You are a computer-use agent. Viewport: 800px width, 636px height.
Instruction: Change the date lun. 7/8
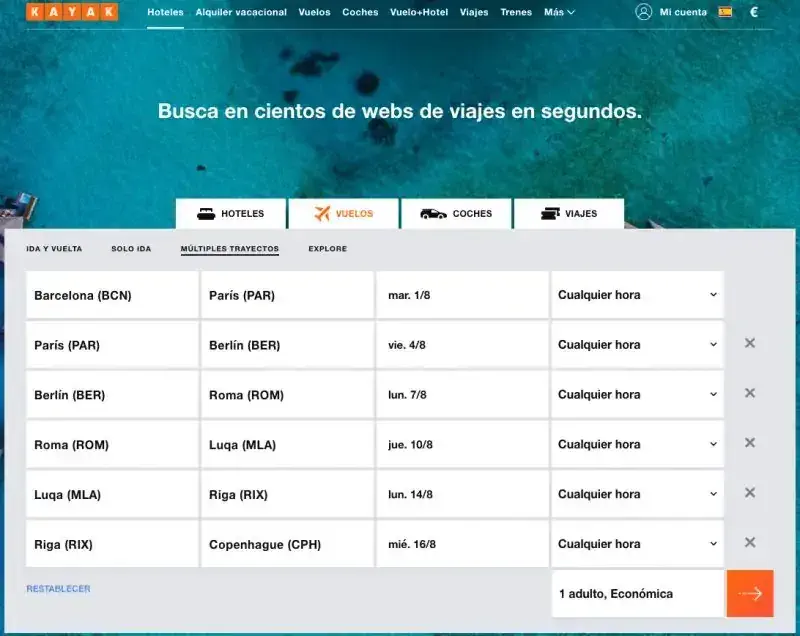pos(462,395)
